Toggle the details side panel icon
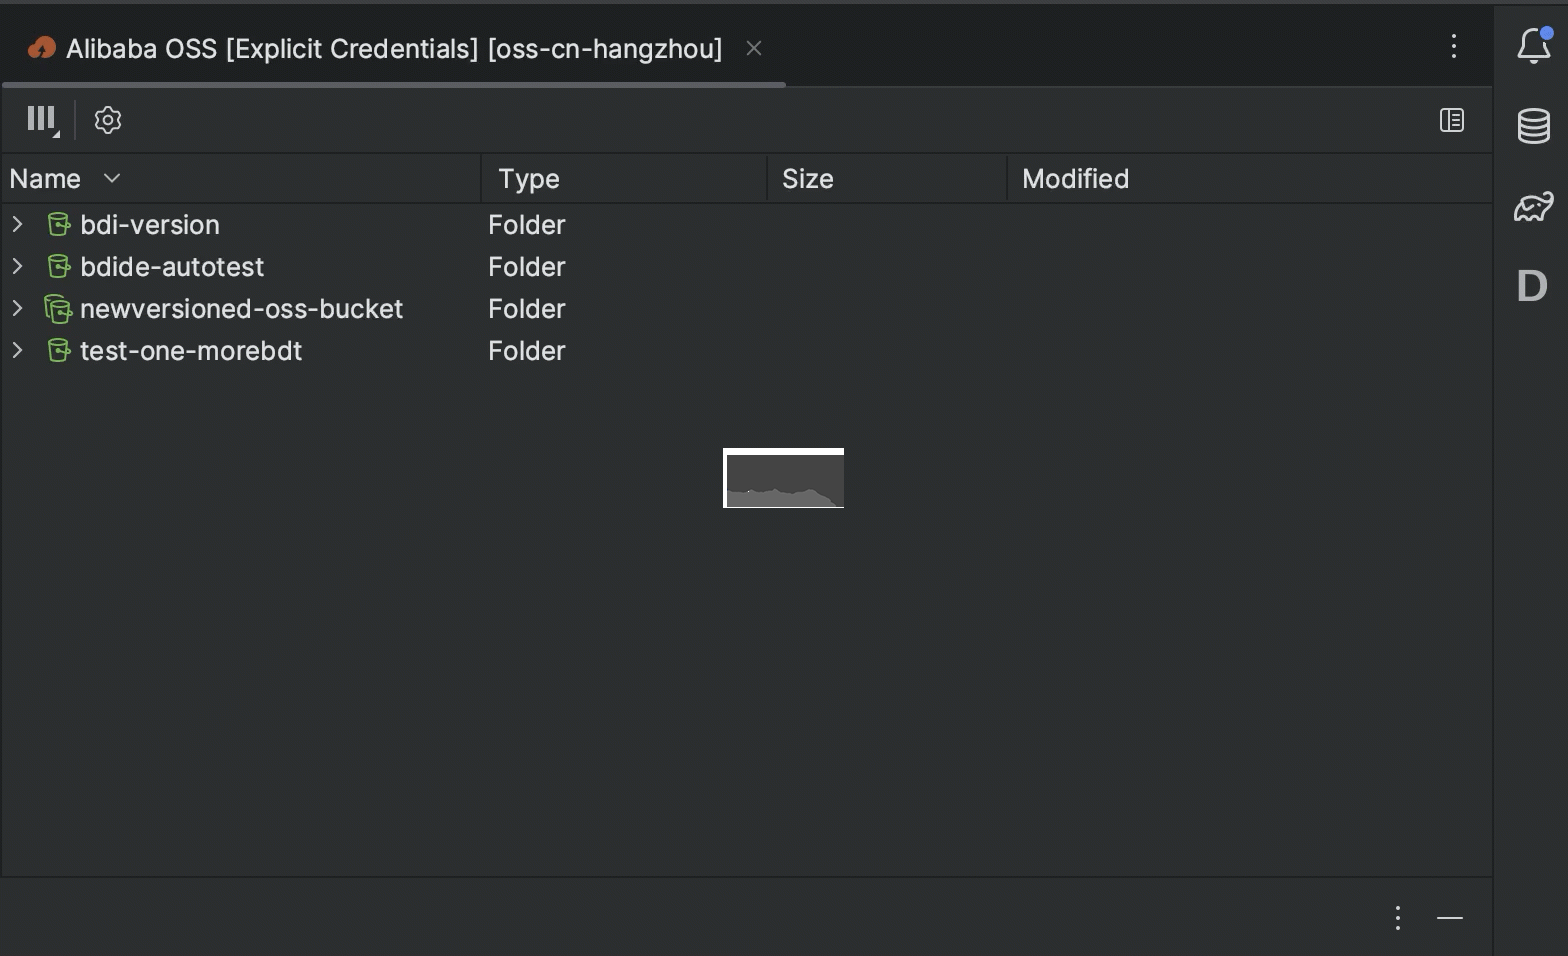This screenshot has height=956, width=1568. tap(1452, 120)
